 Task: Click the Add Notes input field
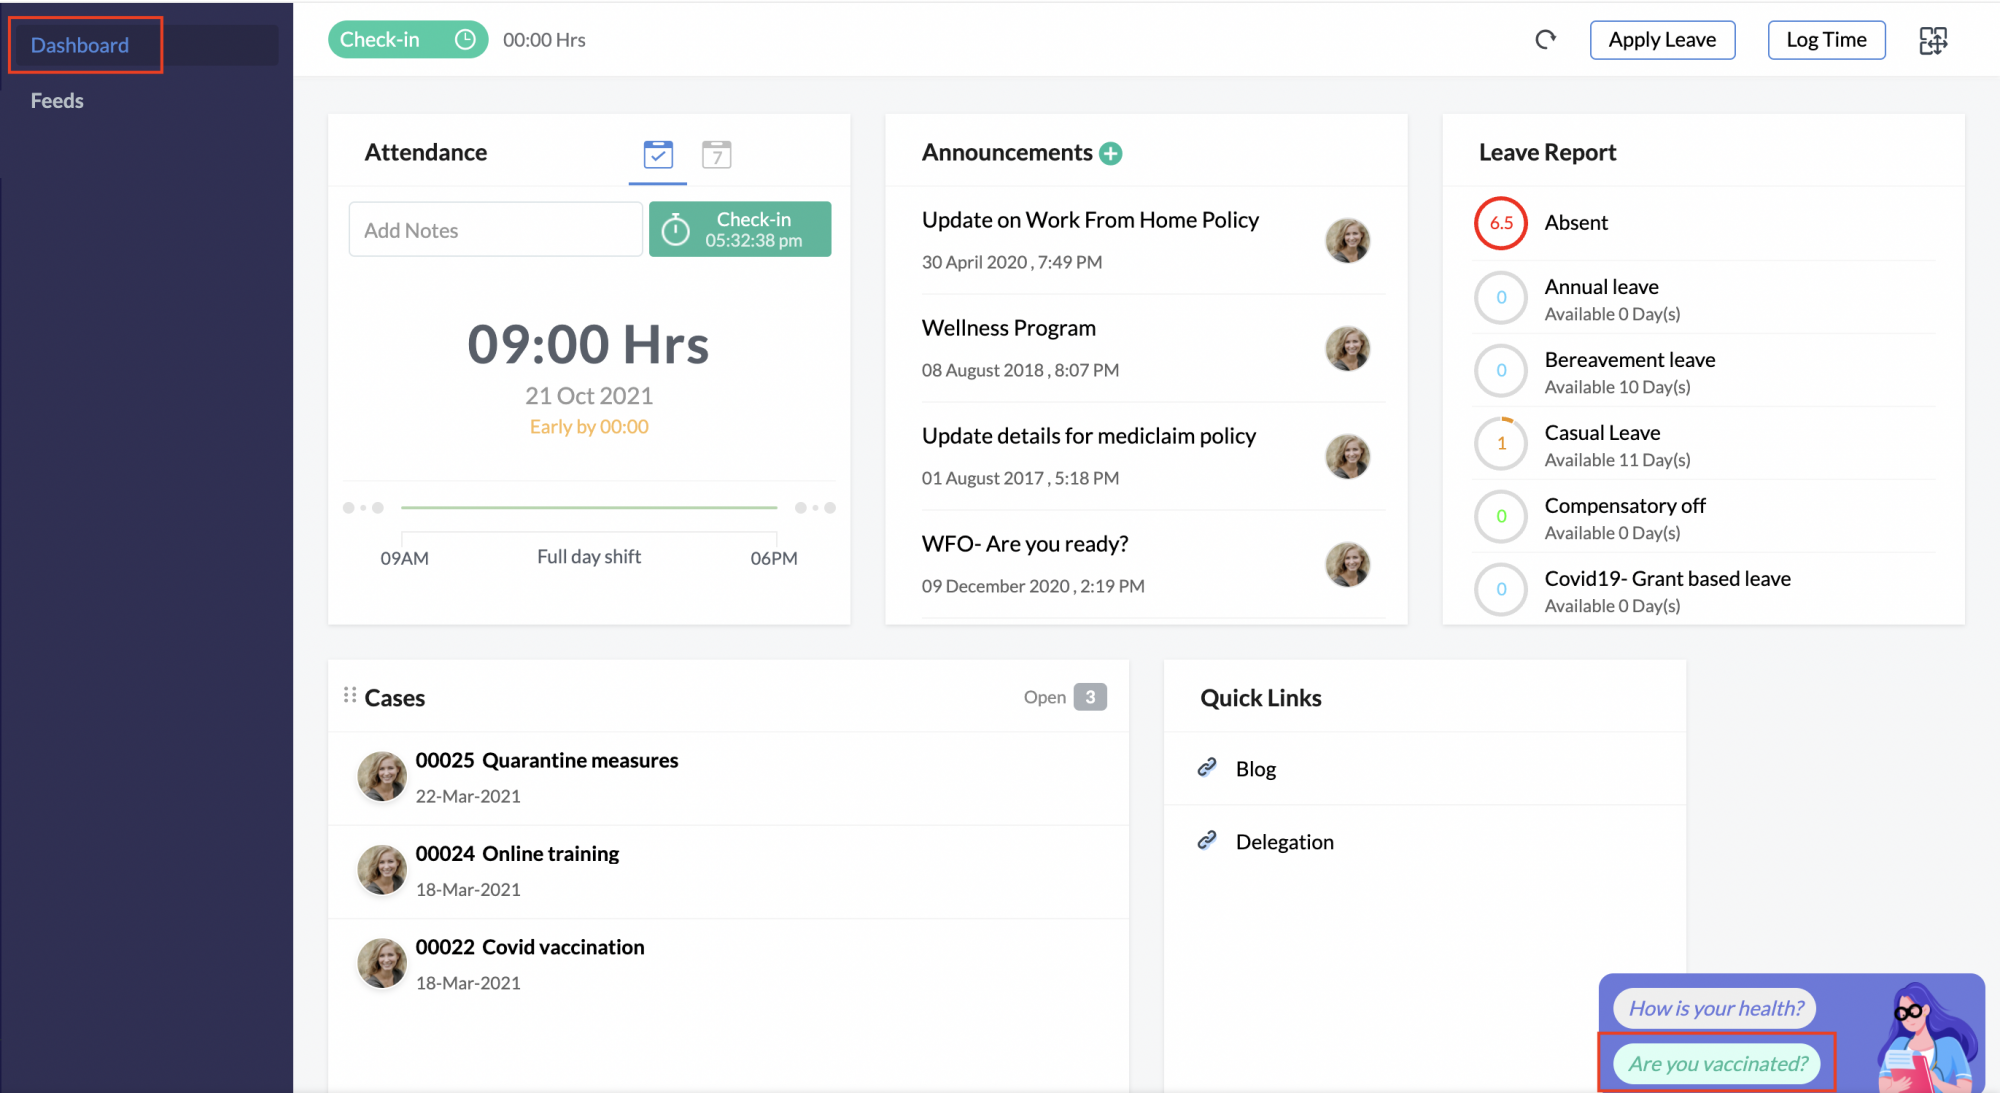pos(494,229)
